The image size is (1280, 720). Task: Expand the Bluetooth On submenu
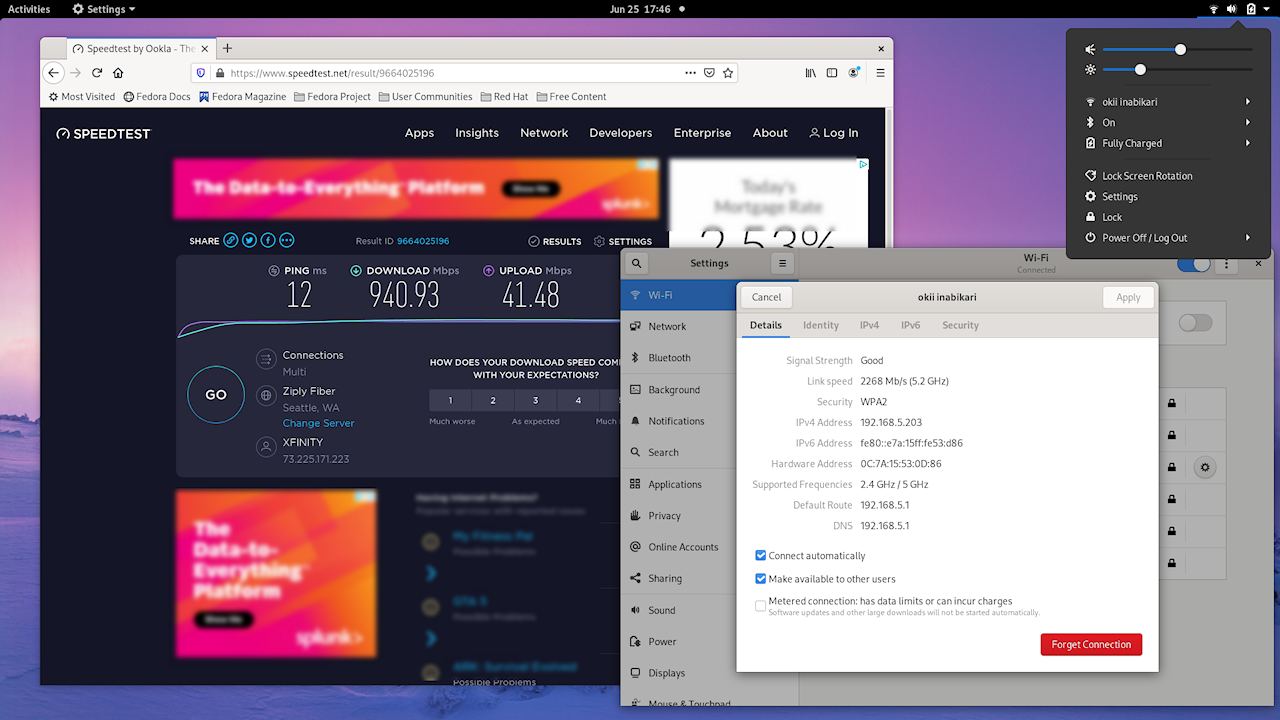point(1168,123)
